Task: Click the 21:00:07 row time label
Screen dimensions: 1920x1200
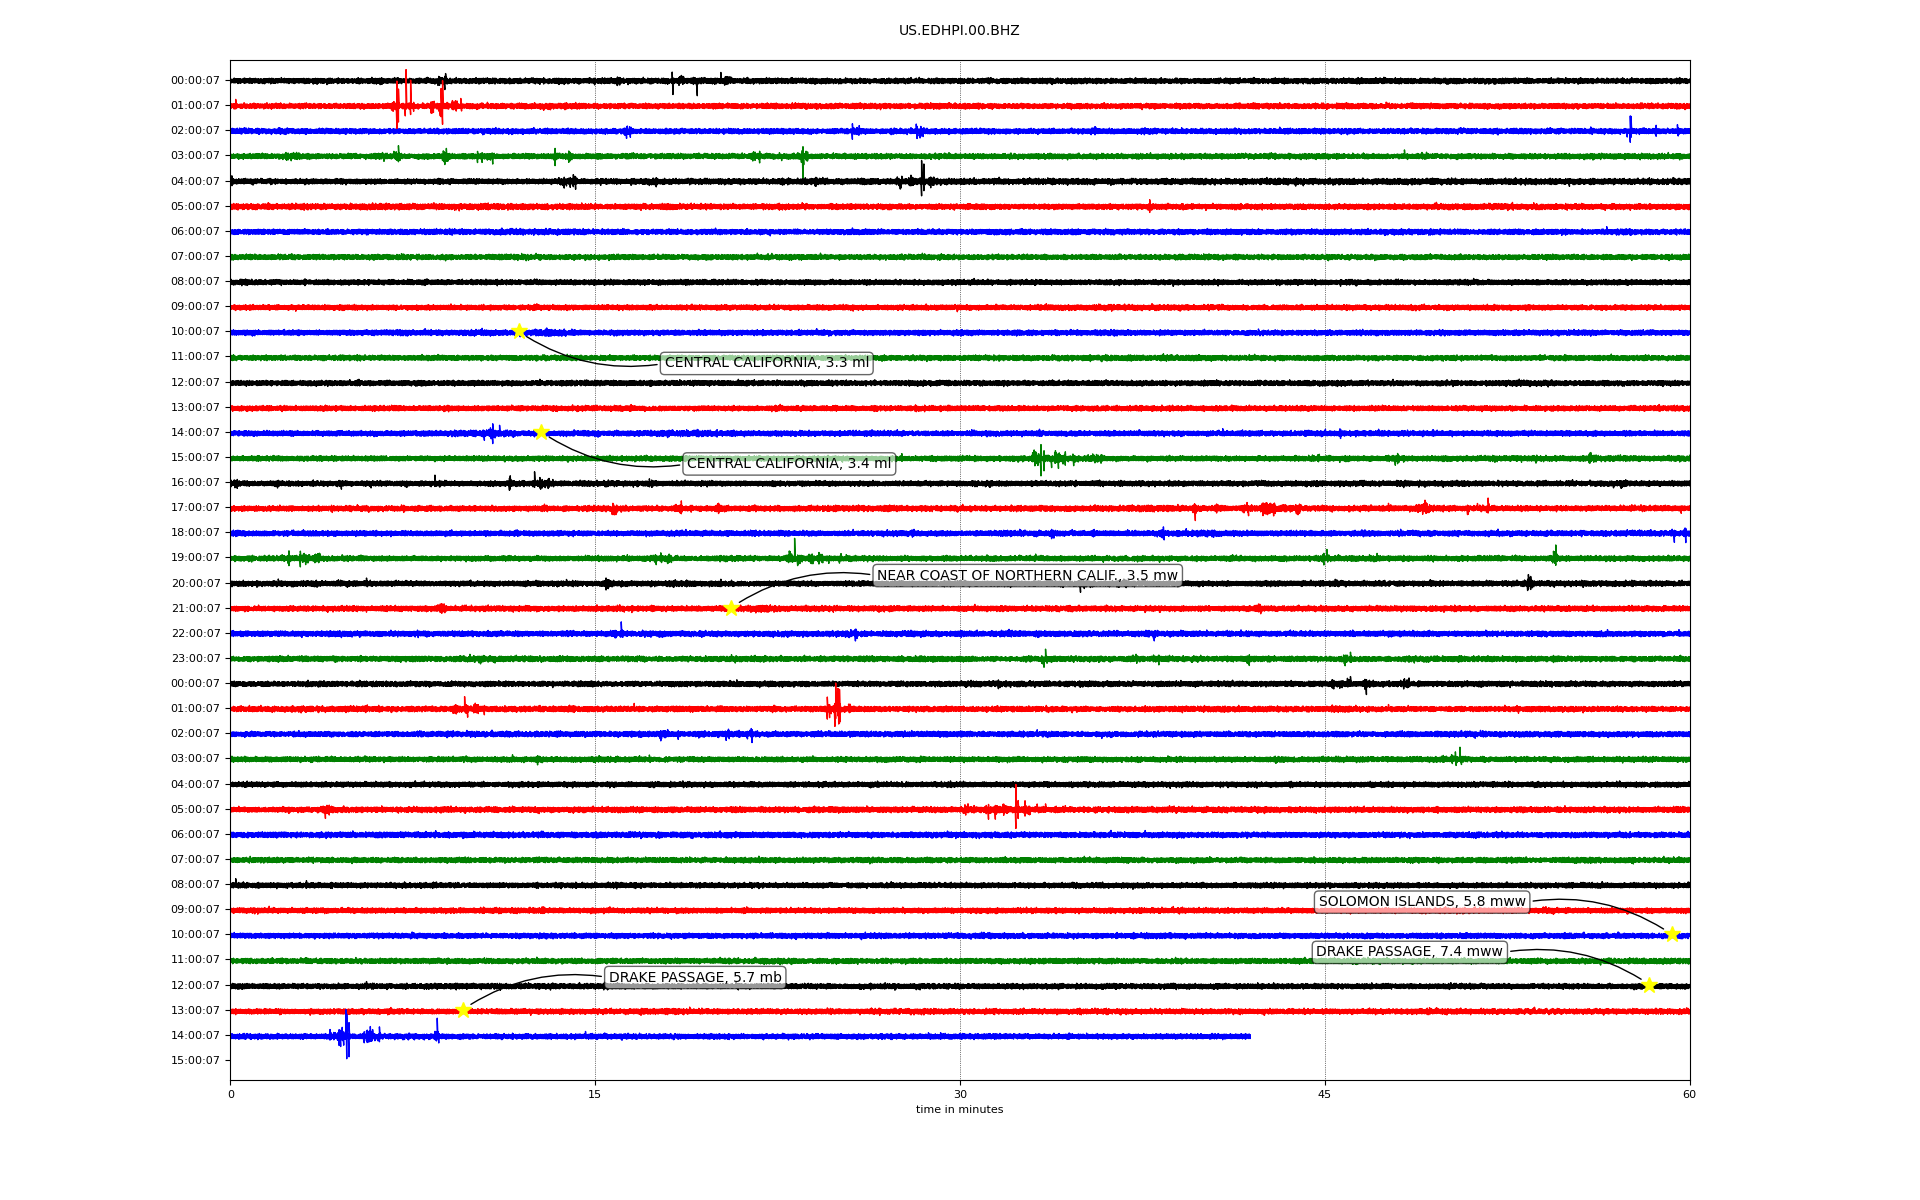Action: point(195,609)
